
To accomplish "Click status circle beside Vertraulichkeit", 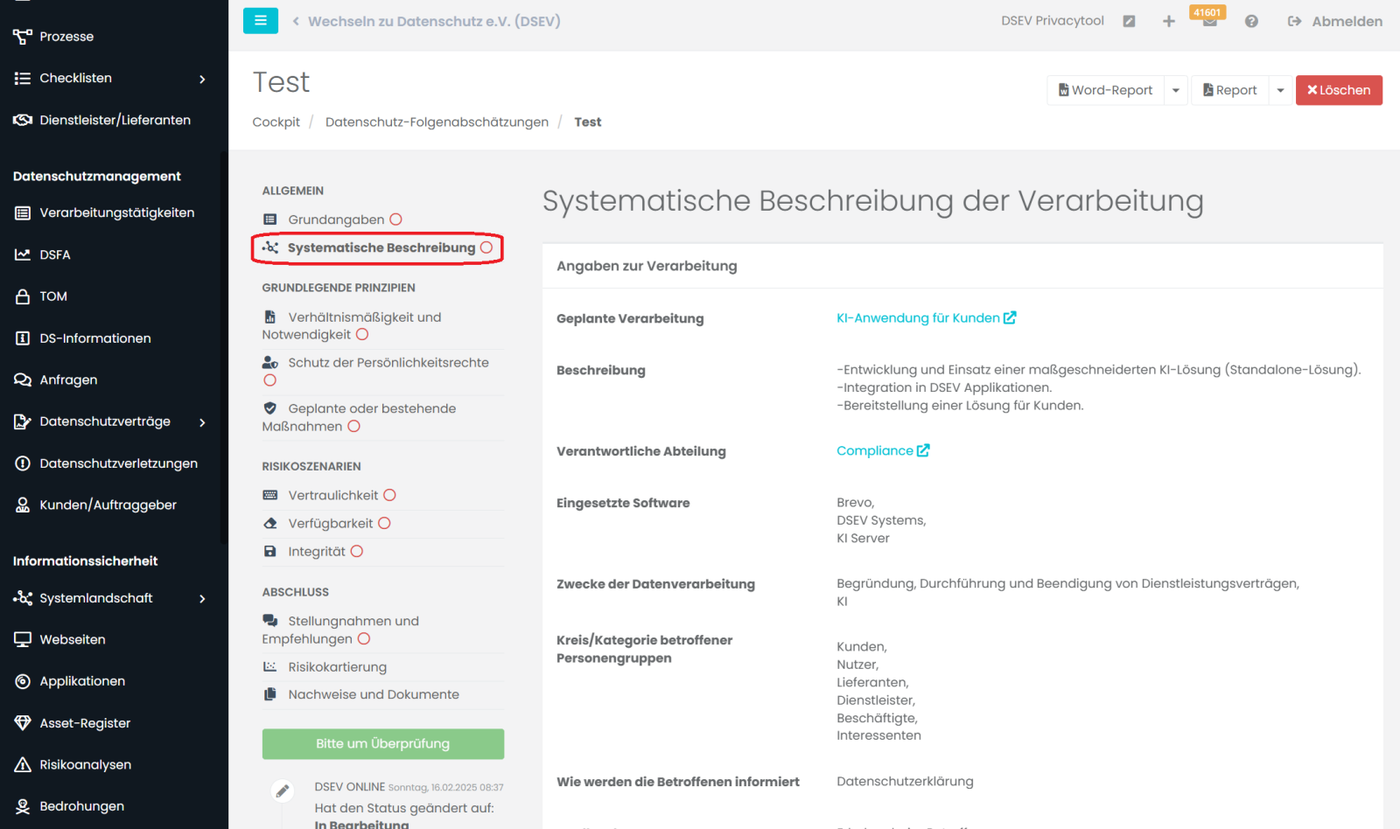I will click(x=390, y=495).
